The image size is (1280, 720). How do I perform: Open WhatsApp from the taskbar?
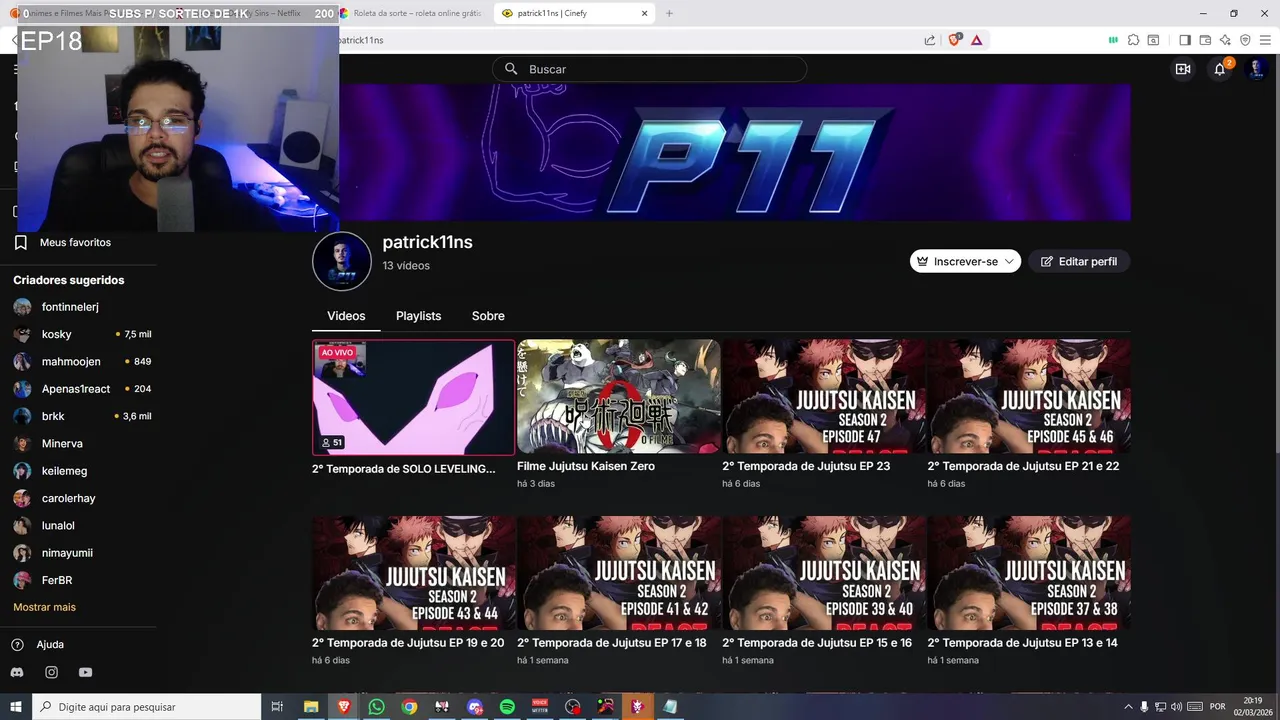coord(376,707)
